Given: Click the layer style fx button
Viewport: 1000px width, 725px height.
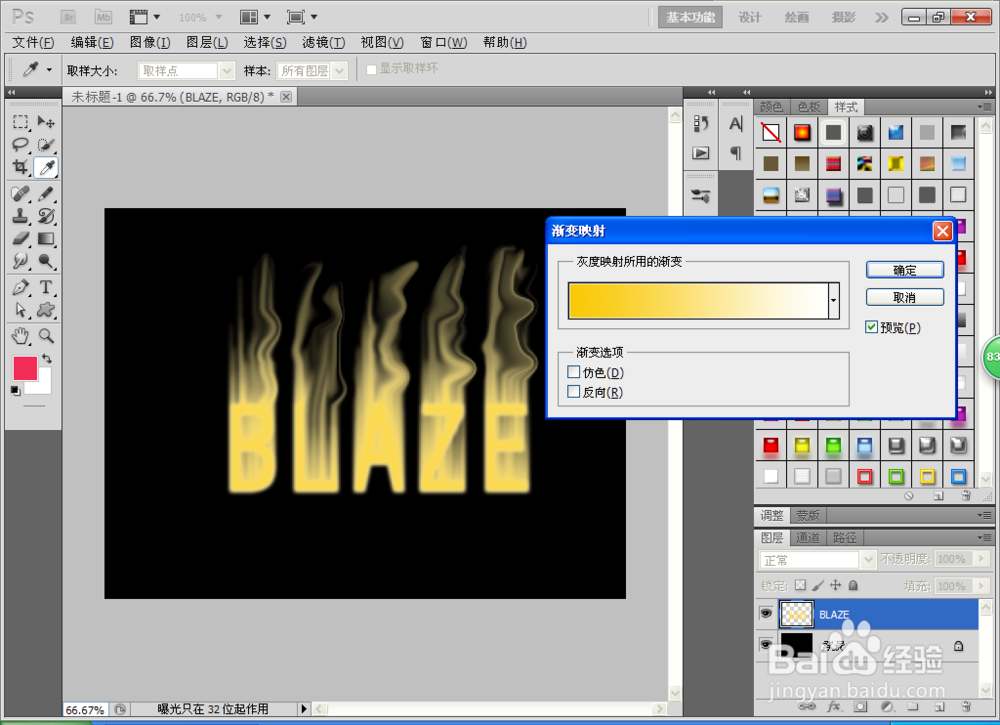Looking at the screenshot, I should click(834, 707).
